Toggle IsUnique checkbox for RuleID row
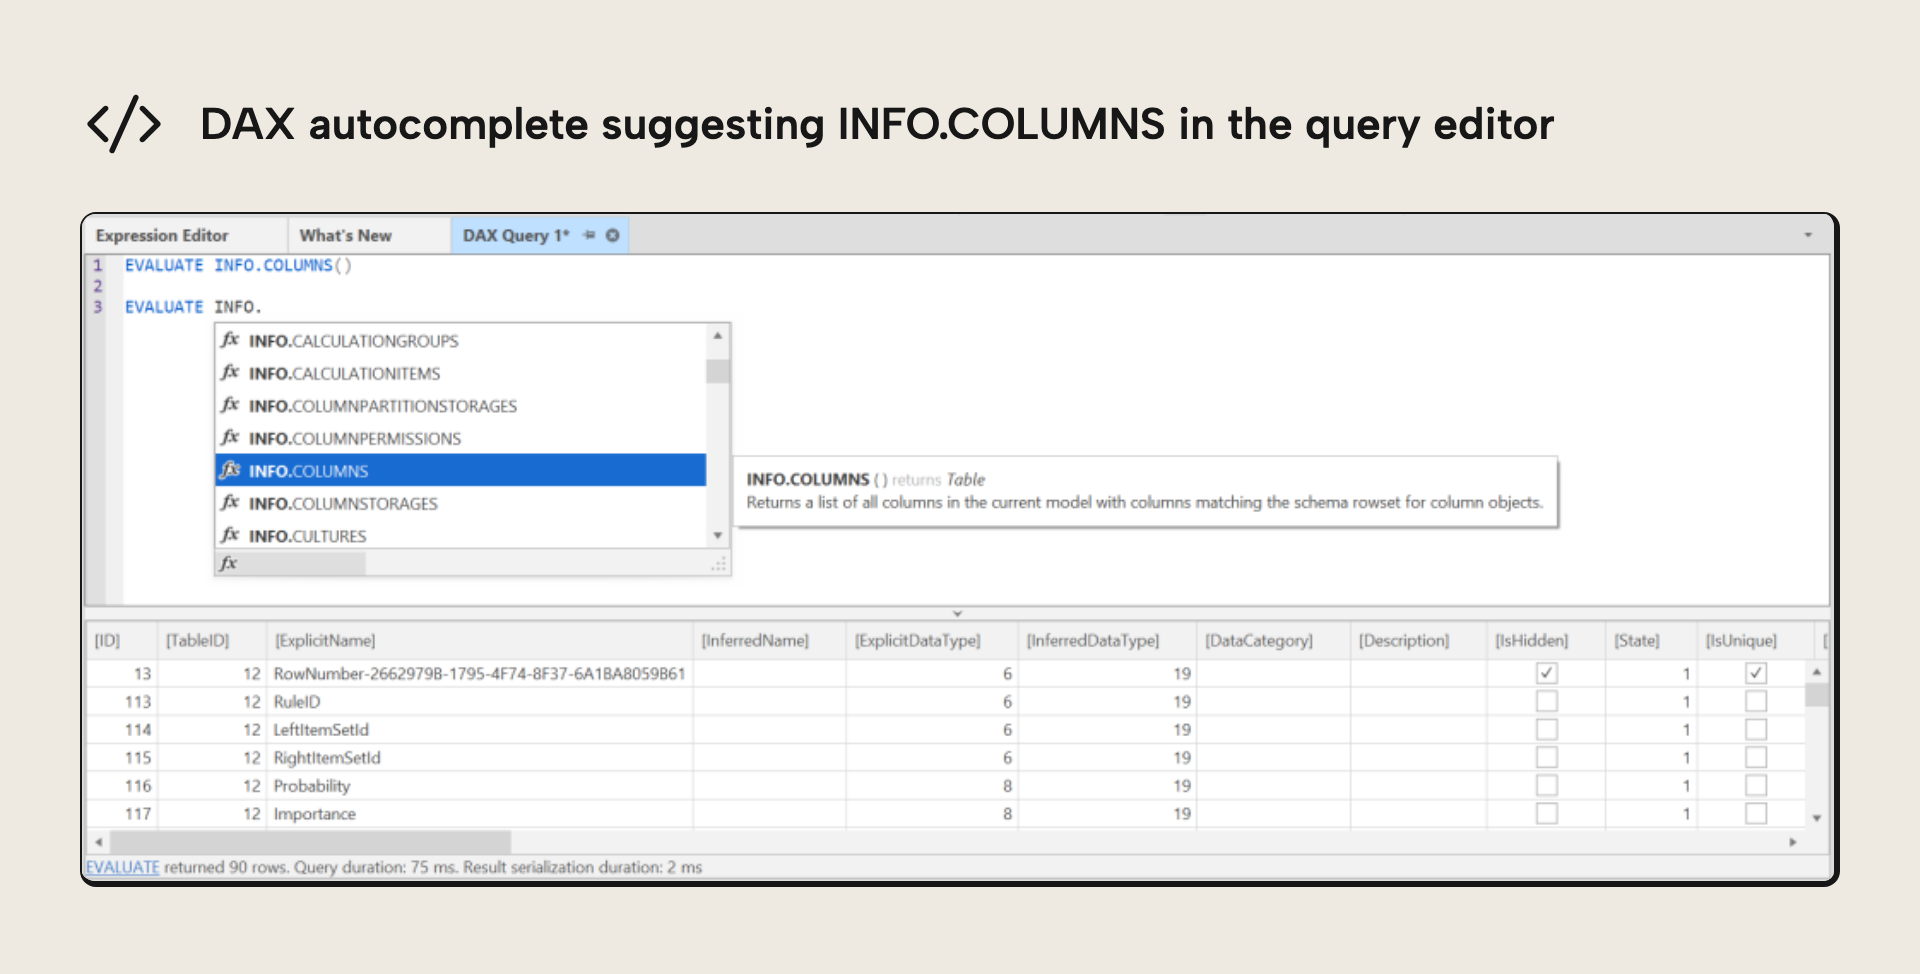Screen dimensions: 1920x974 [1756, 701]
